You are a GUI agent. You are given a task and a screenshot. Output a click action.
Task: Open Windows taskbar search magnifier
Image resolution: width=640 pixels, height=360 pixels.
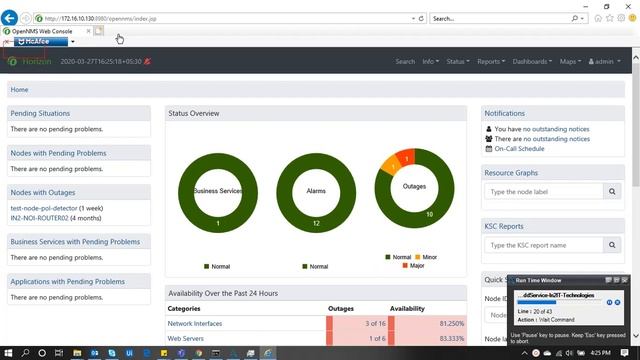click(25, 353)
